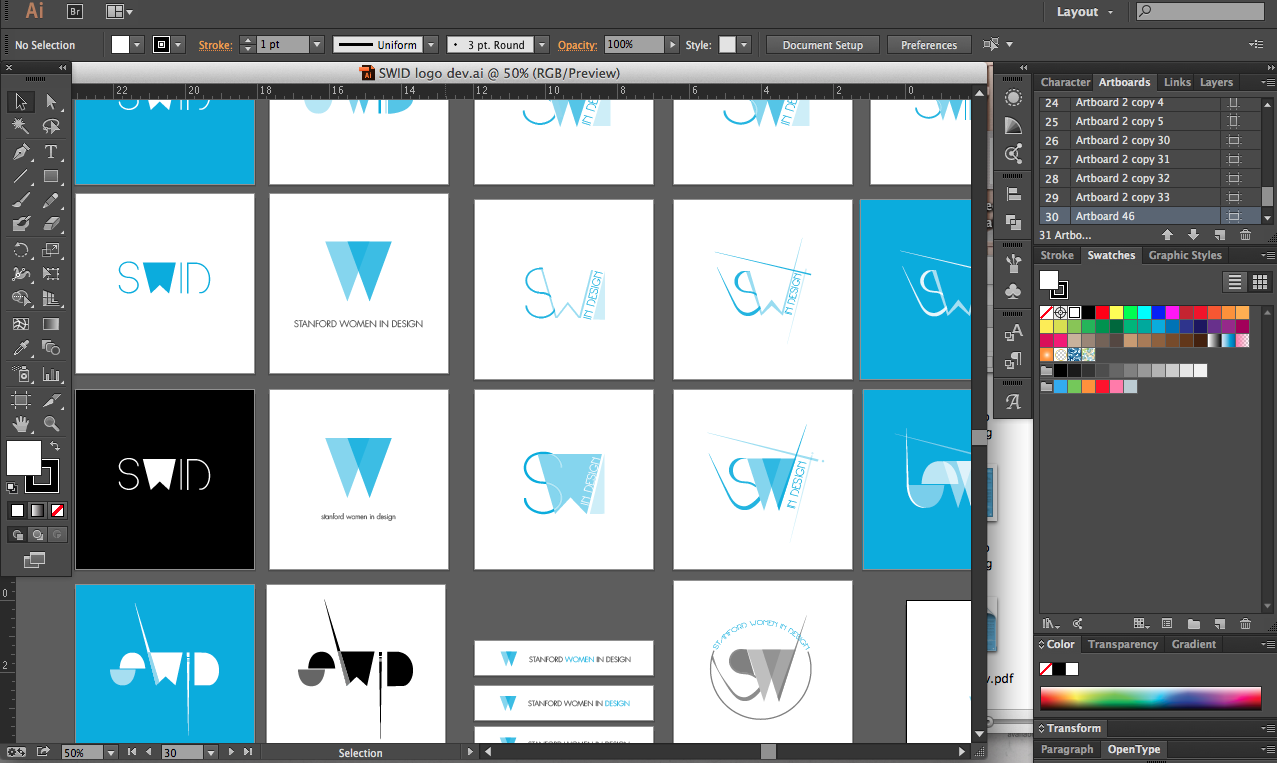
Task: Switch to the Paragraph tab
Action: click(1067, 749)
